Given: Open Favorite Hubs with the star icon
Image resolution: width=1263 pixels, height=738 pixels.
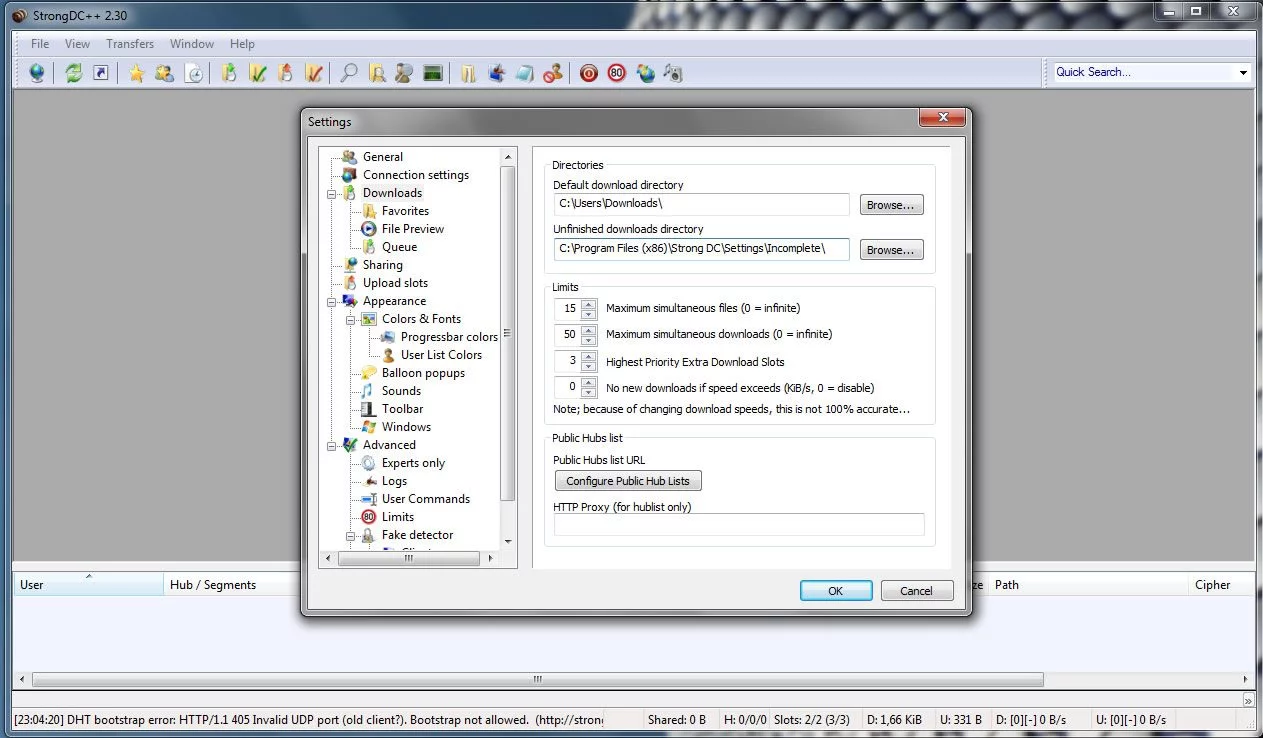Looking at the screenshot, I should (136, 73).
